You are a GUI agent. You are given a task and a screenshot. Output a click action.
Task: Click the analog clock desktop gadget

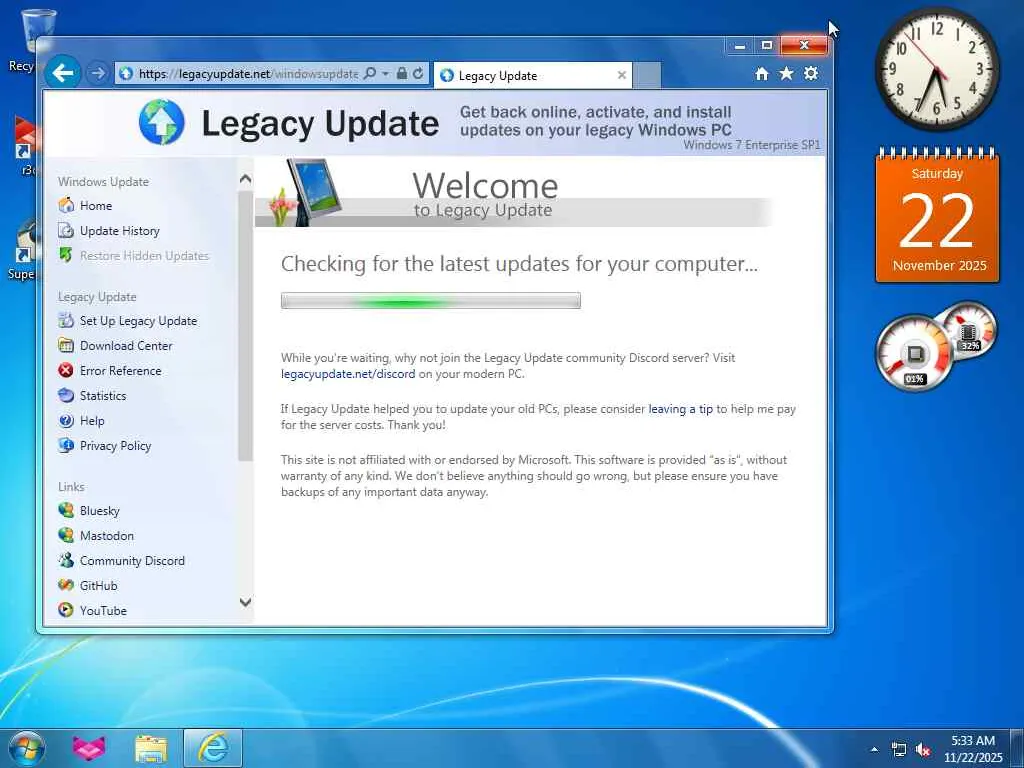937,69
